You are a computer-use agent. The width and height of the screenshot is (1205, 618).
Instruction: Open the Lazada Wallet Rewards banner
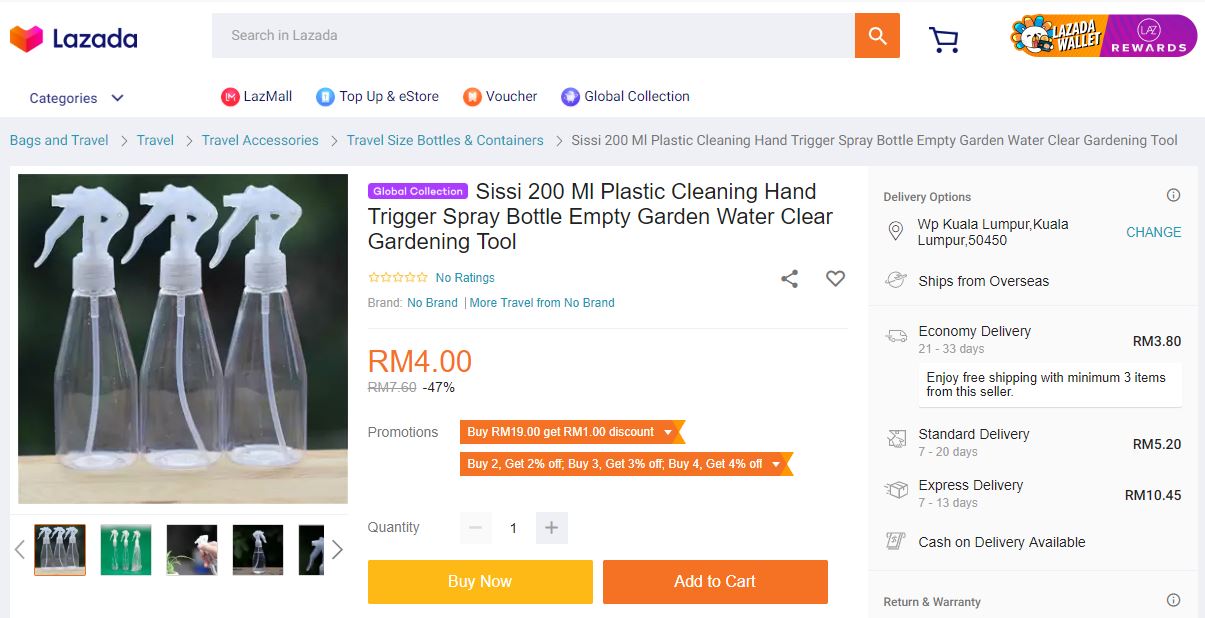pos(1103,36)
